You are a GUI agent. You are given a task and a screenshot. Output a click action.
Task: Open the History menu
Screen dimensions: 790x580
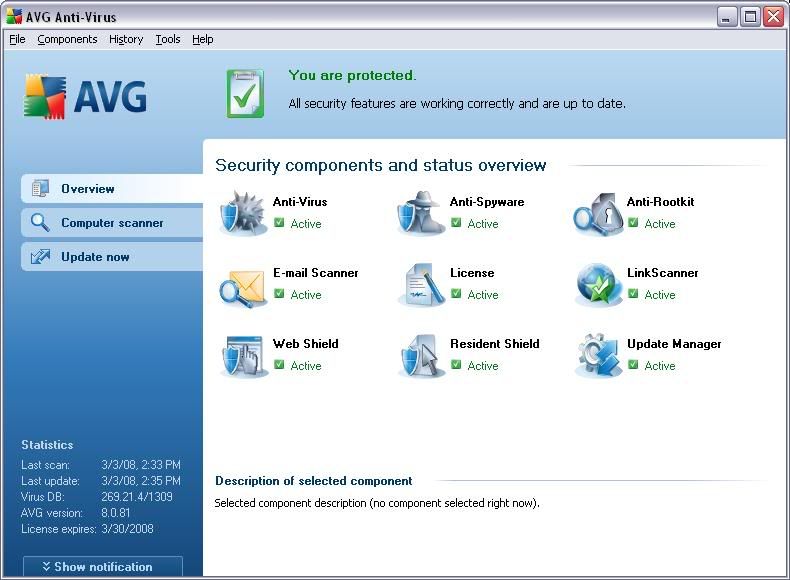coord(126,39)
